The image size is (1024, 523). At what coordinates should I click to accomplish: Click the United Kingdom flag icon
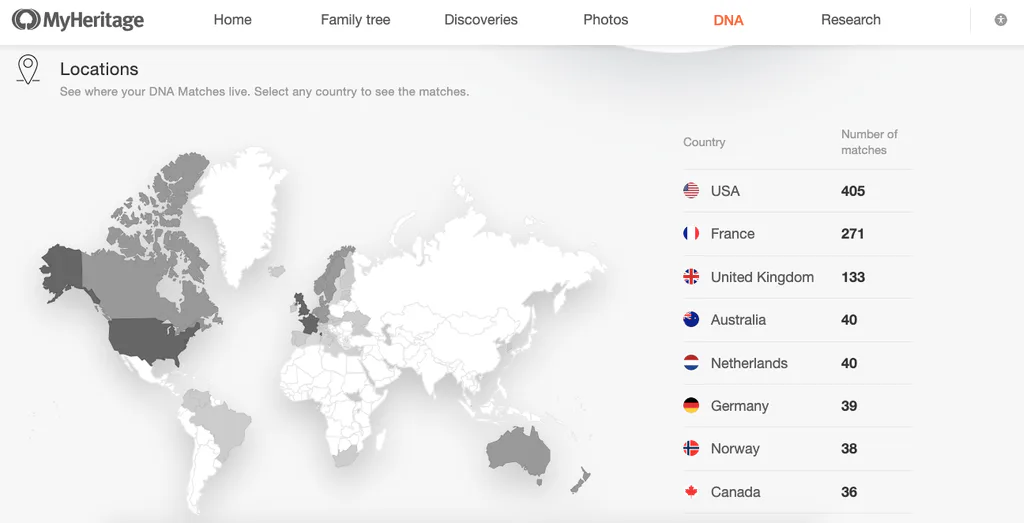click(x=691, y=277)
